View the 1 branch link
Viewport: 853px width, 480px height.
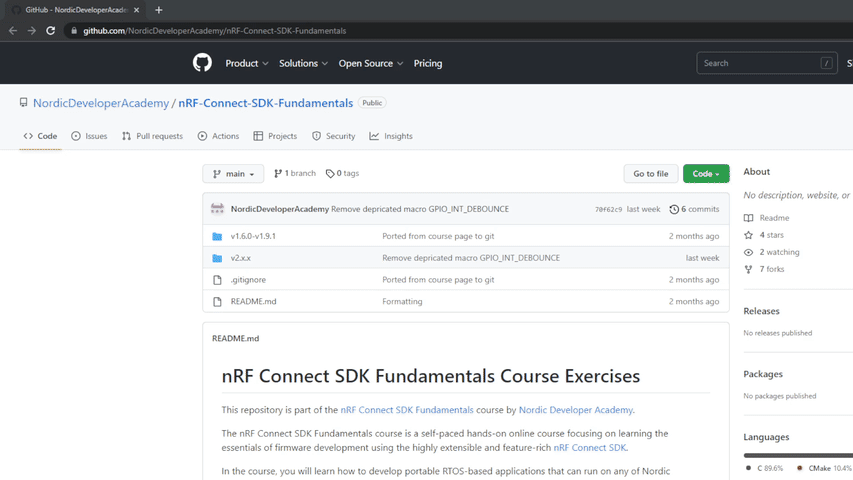pos(295,173)
